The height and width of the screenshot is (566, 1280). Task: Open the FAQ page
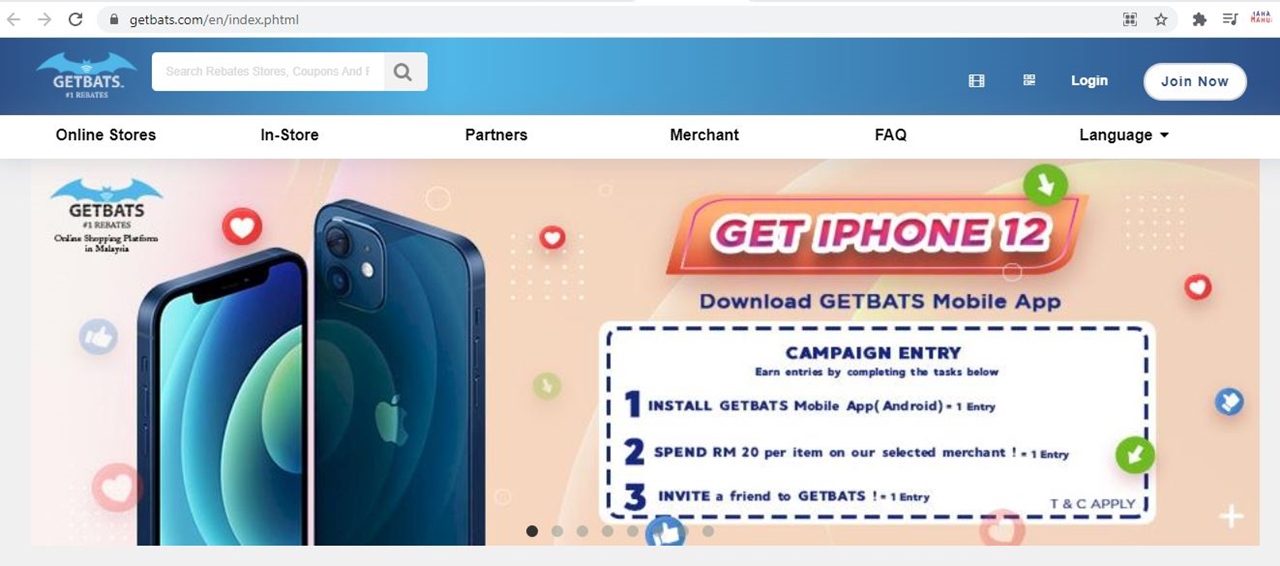(890, 135)
